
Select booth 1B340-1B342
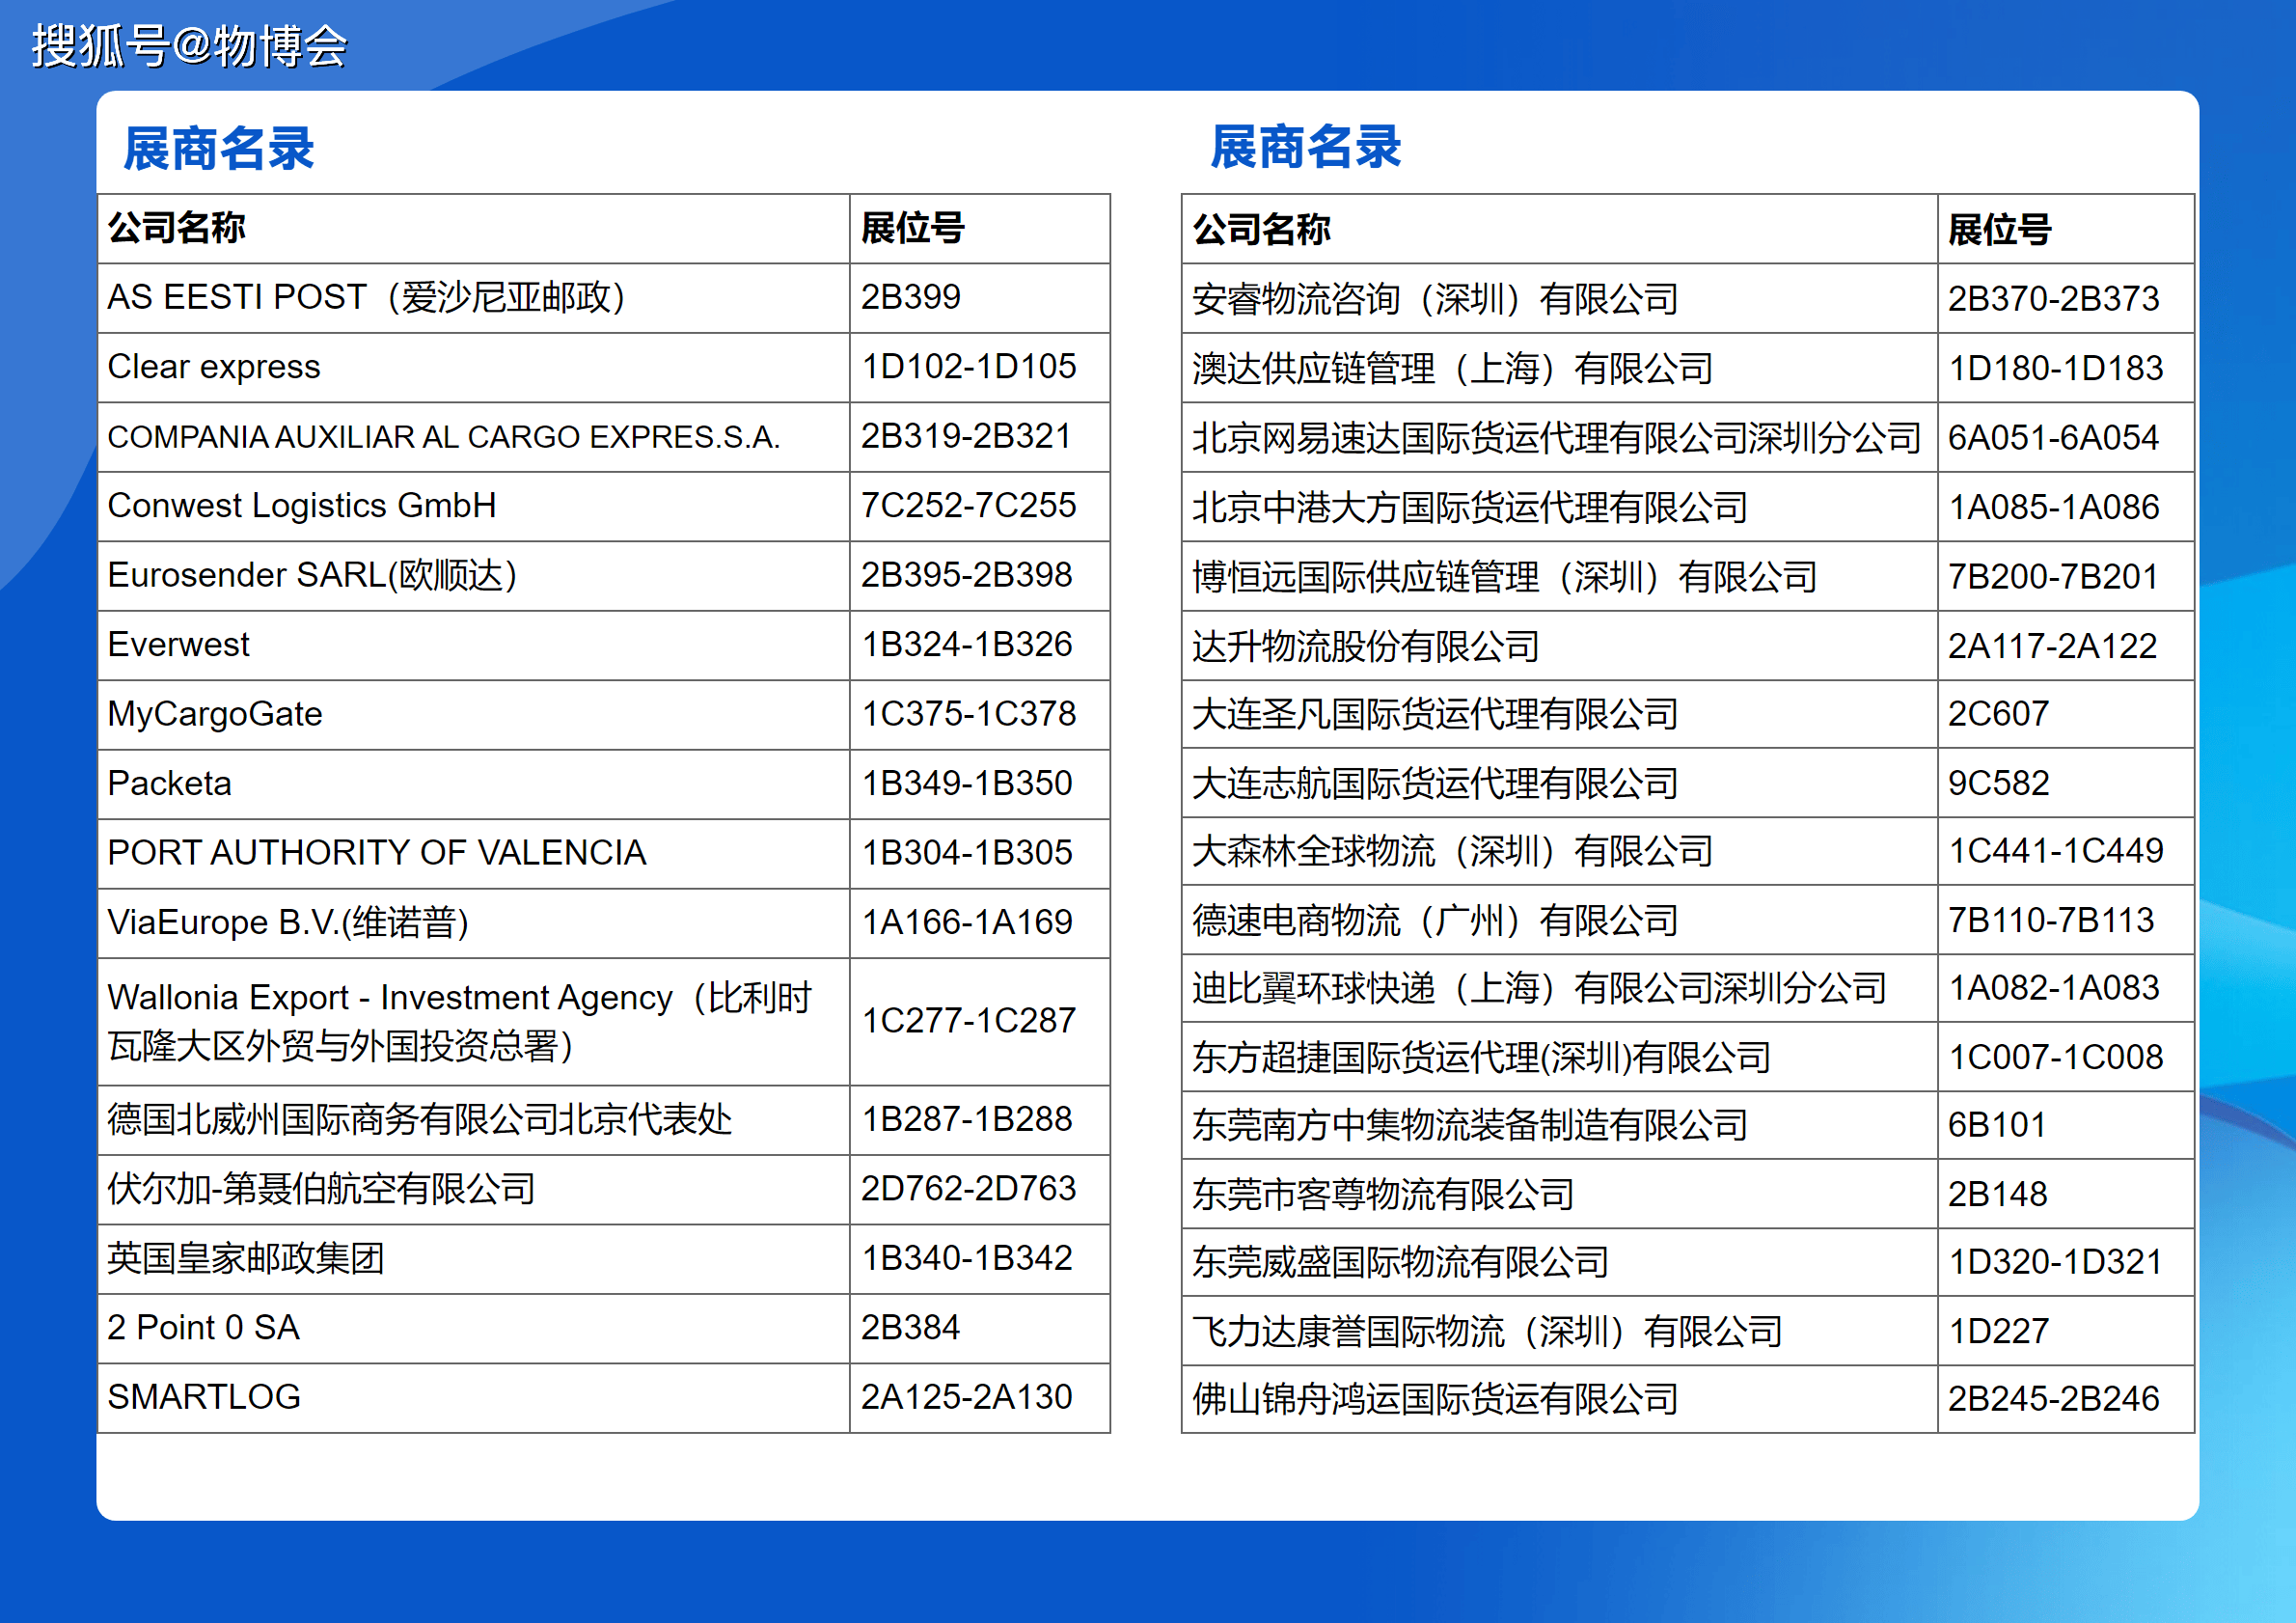(x=966, y=1258)
